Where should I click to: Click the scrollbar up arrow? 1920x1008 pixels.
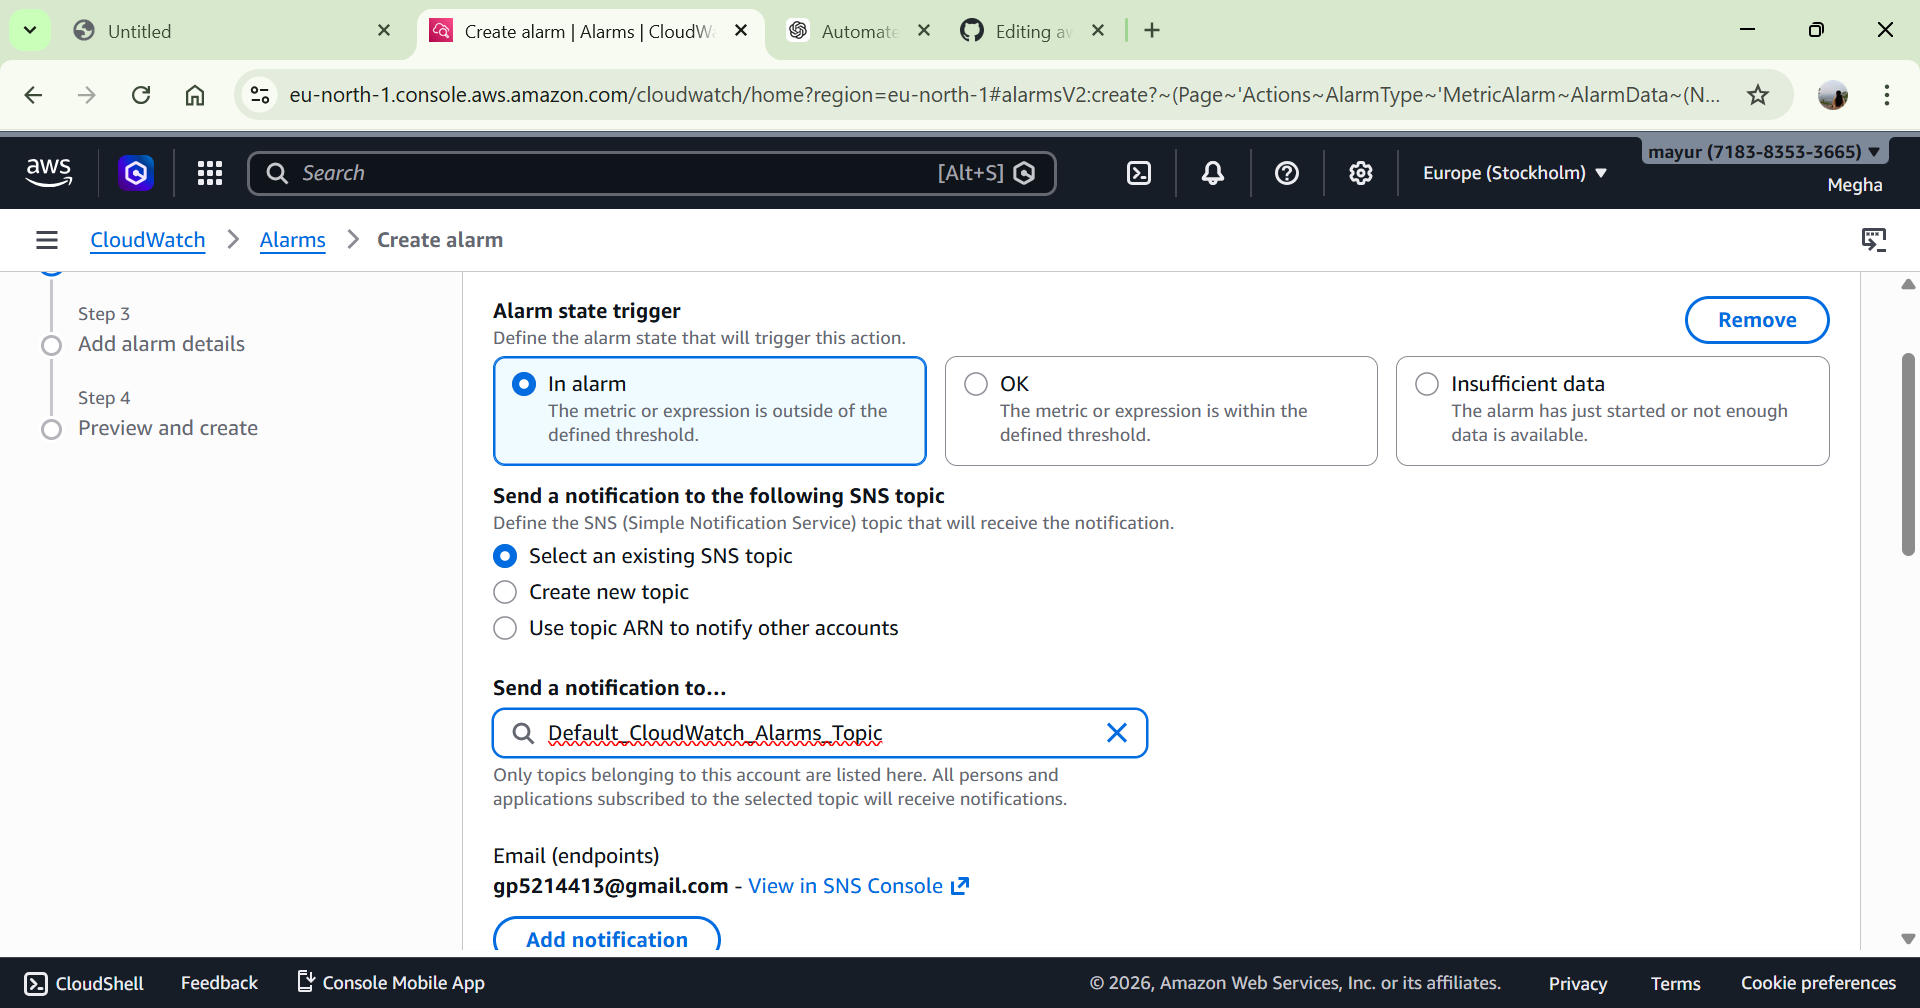1908,285
